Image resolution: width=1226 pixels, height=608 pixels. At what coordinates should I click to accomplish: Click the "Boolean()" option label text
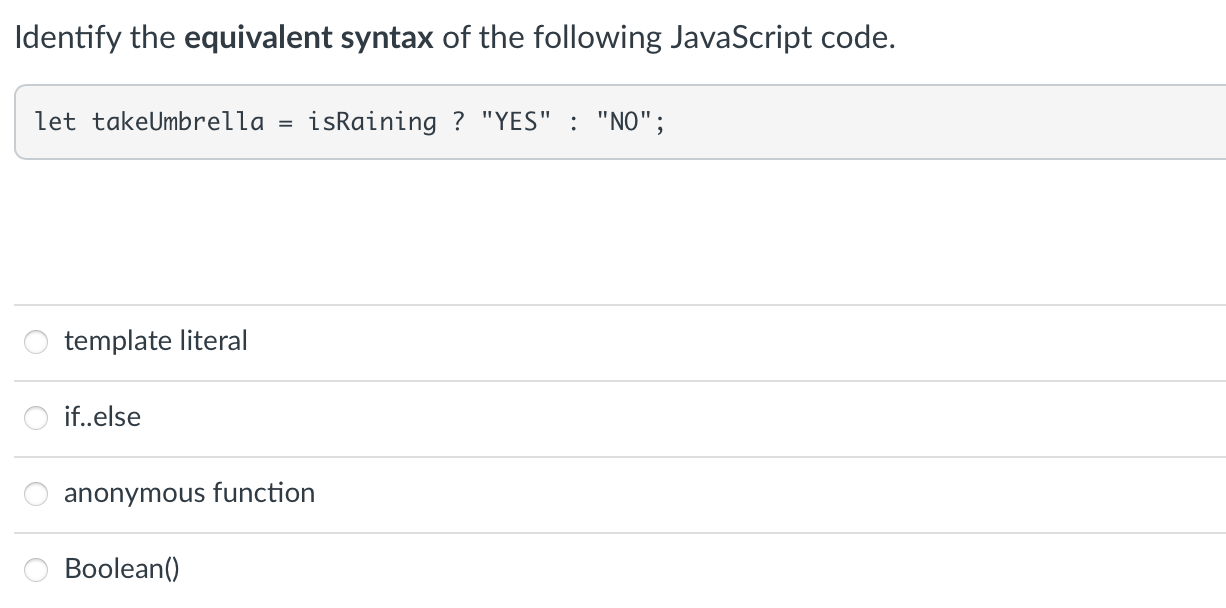tap(121, 570)
